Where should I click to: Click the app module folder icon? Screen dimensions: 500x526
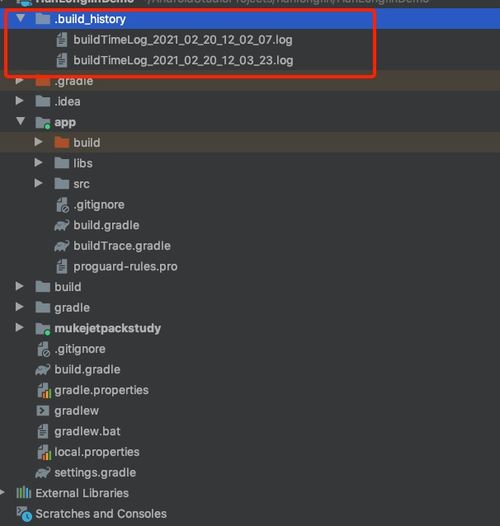tap(43, 122)
